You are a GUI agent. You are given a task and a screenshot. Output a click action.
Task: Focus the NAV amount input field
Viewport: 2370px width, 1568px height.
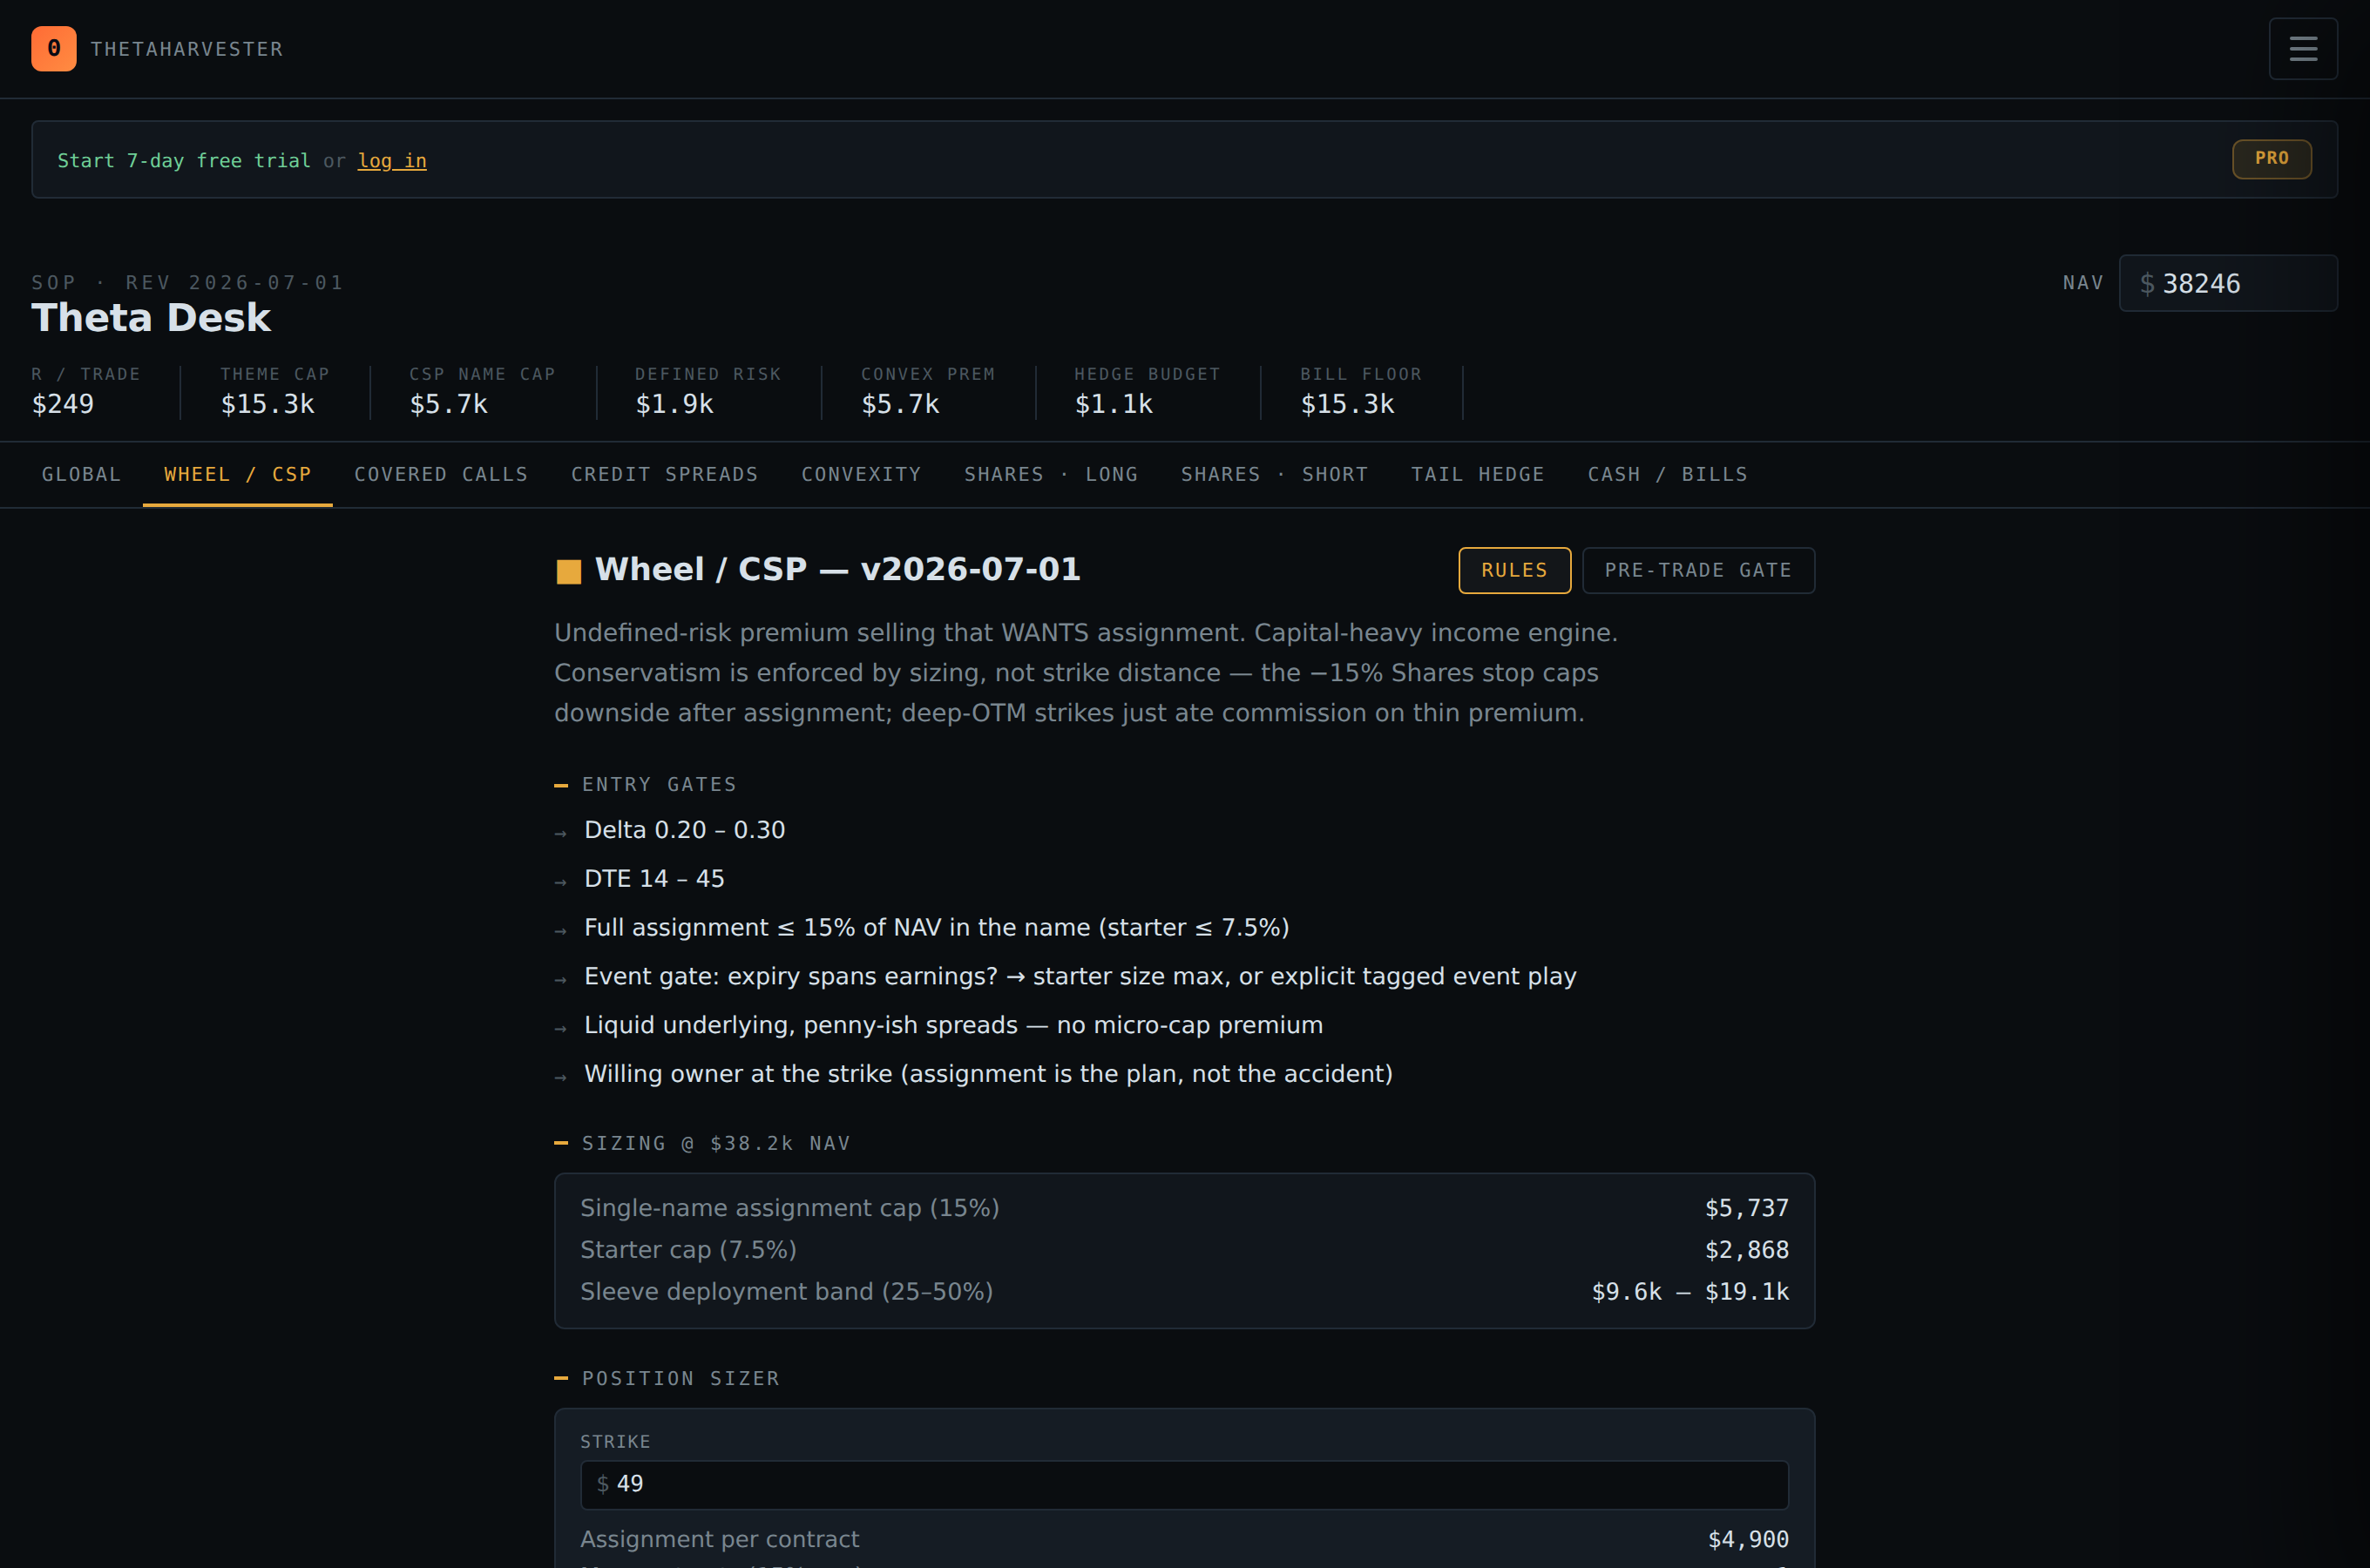(x=2228, y=284)
